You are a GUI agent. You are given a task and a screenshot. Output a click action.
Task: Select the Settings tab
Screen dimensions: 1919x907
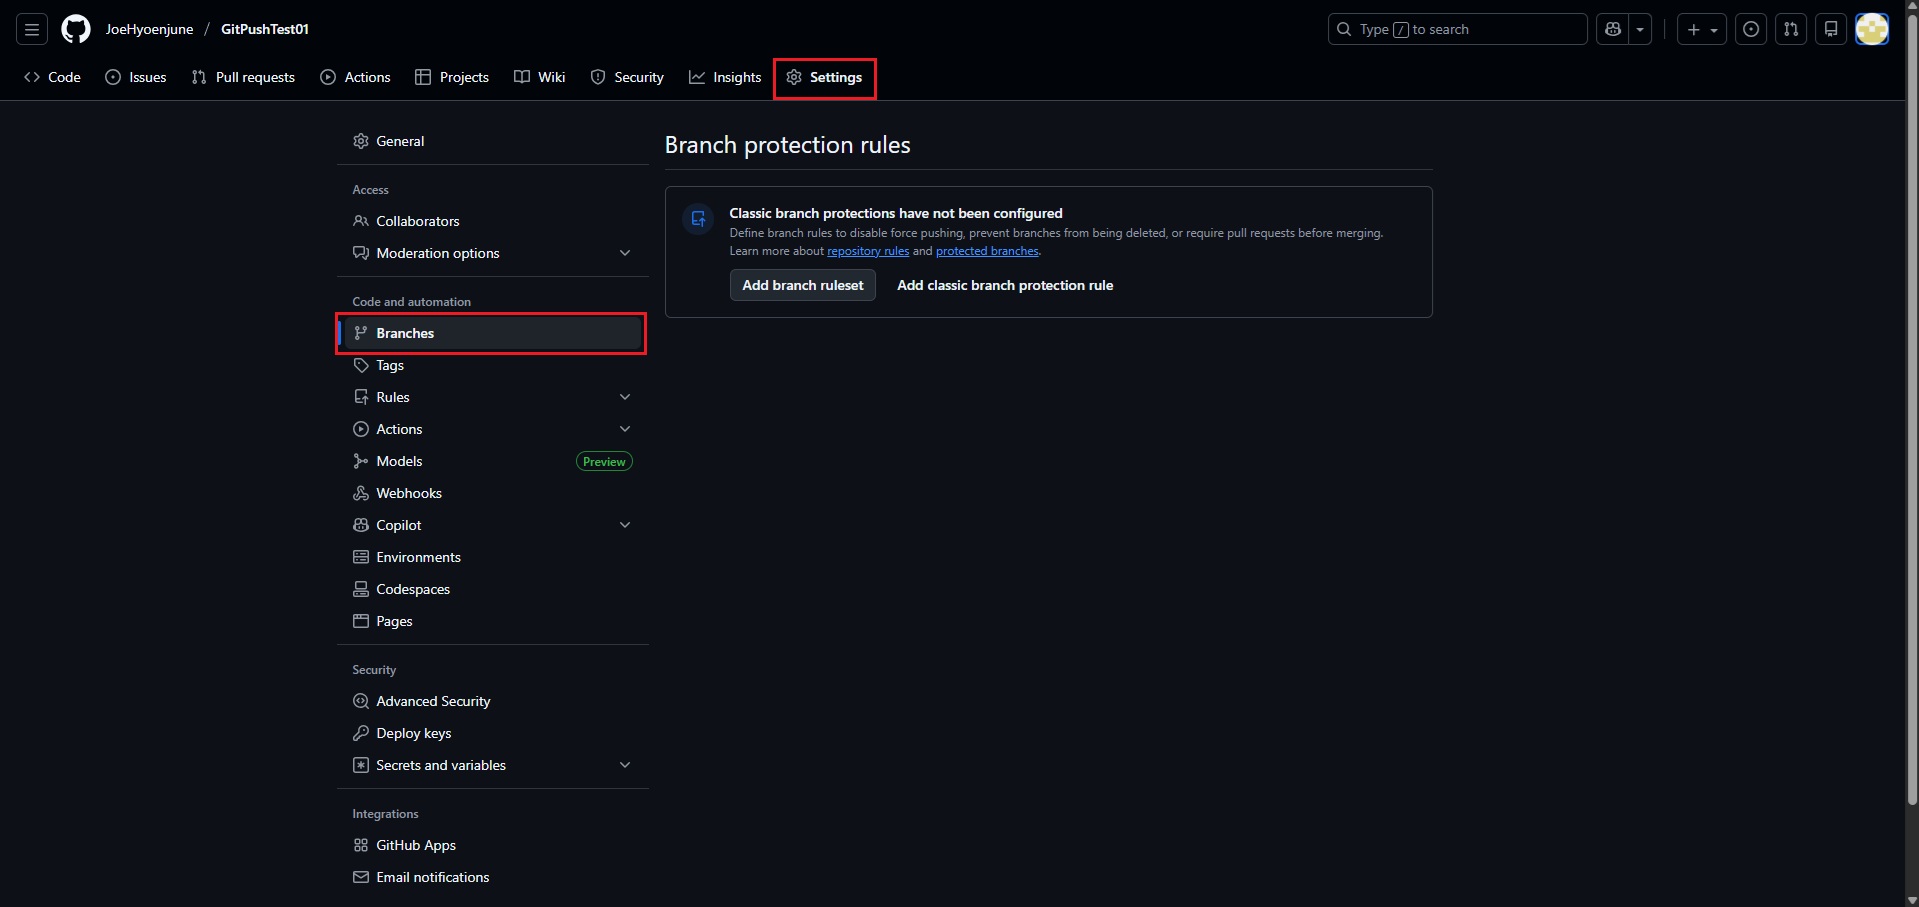pos(825,77)
